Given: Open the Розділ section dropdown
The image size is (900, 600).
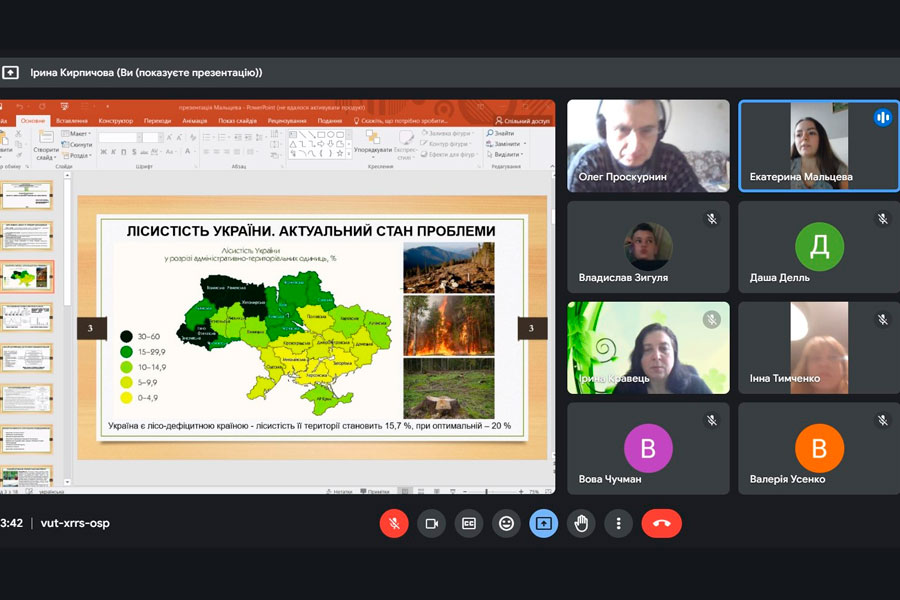Looking at the screenshot, I should [76, 155].
